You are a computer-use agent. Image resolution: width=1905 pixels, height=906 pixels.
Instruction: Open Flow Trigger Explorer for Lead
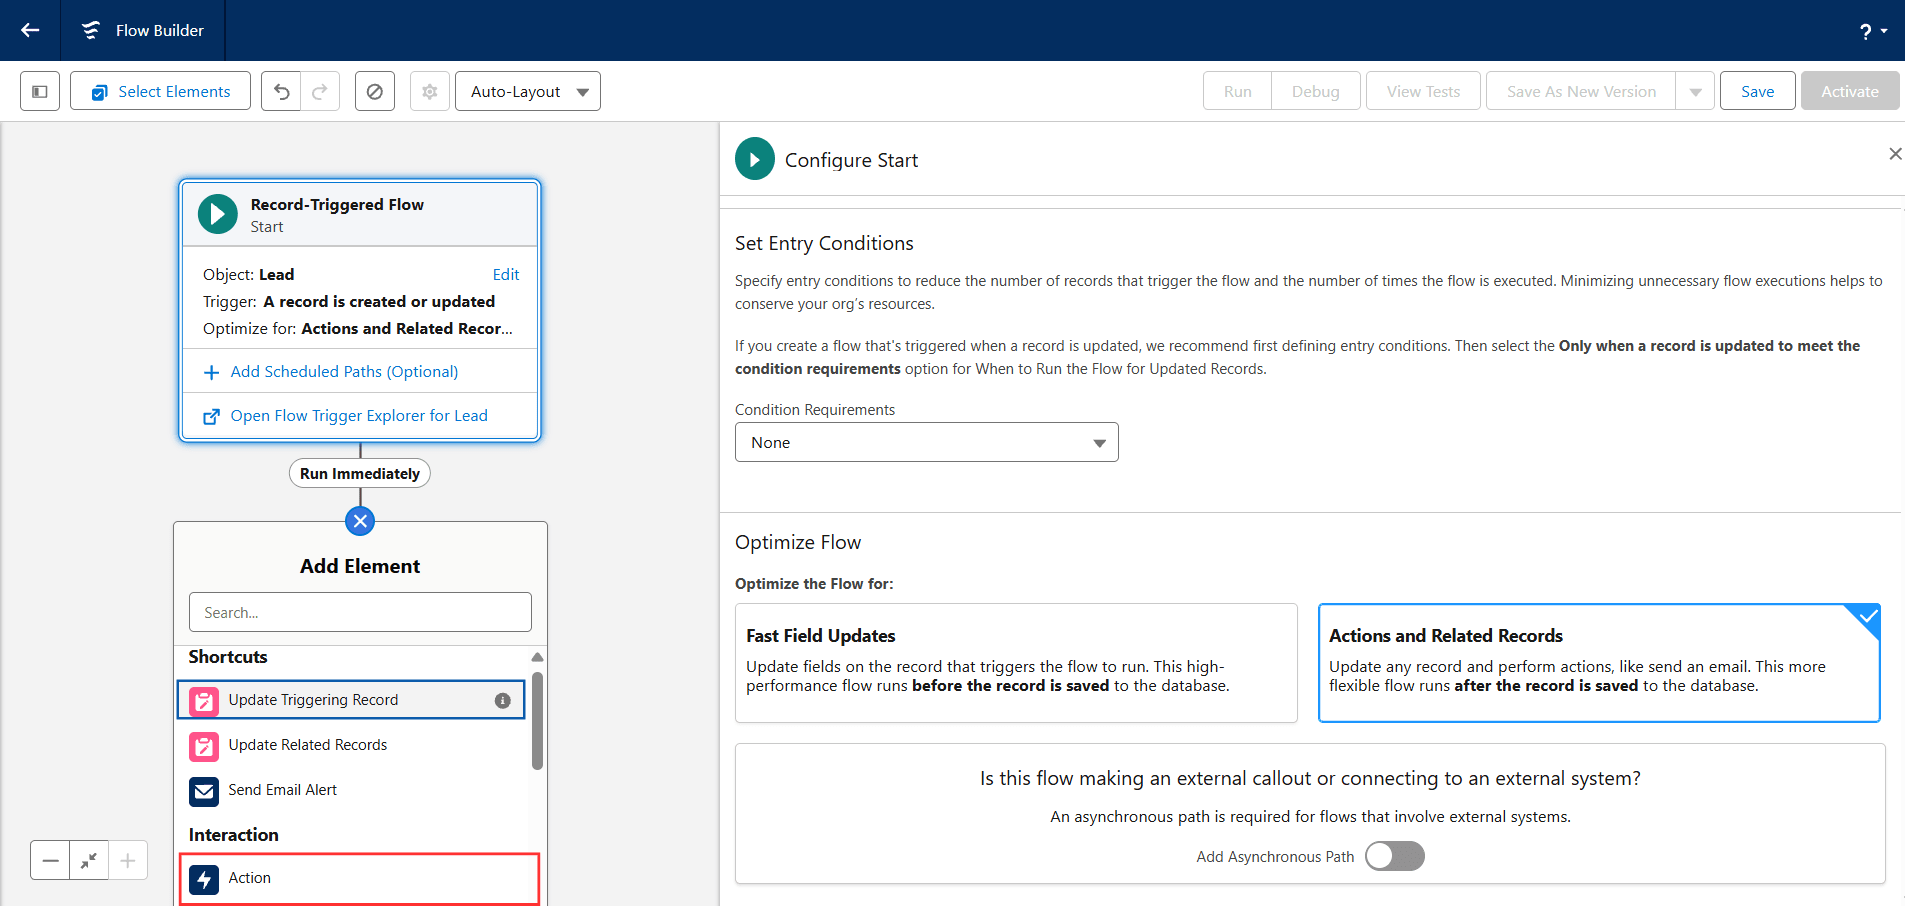[359, 415]
